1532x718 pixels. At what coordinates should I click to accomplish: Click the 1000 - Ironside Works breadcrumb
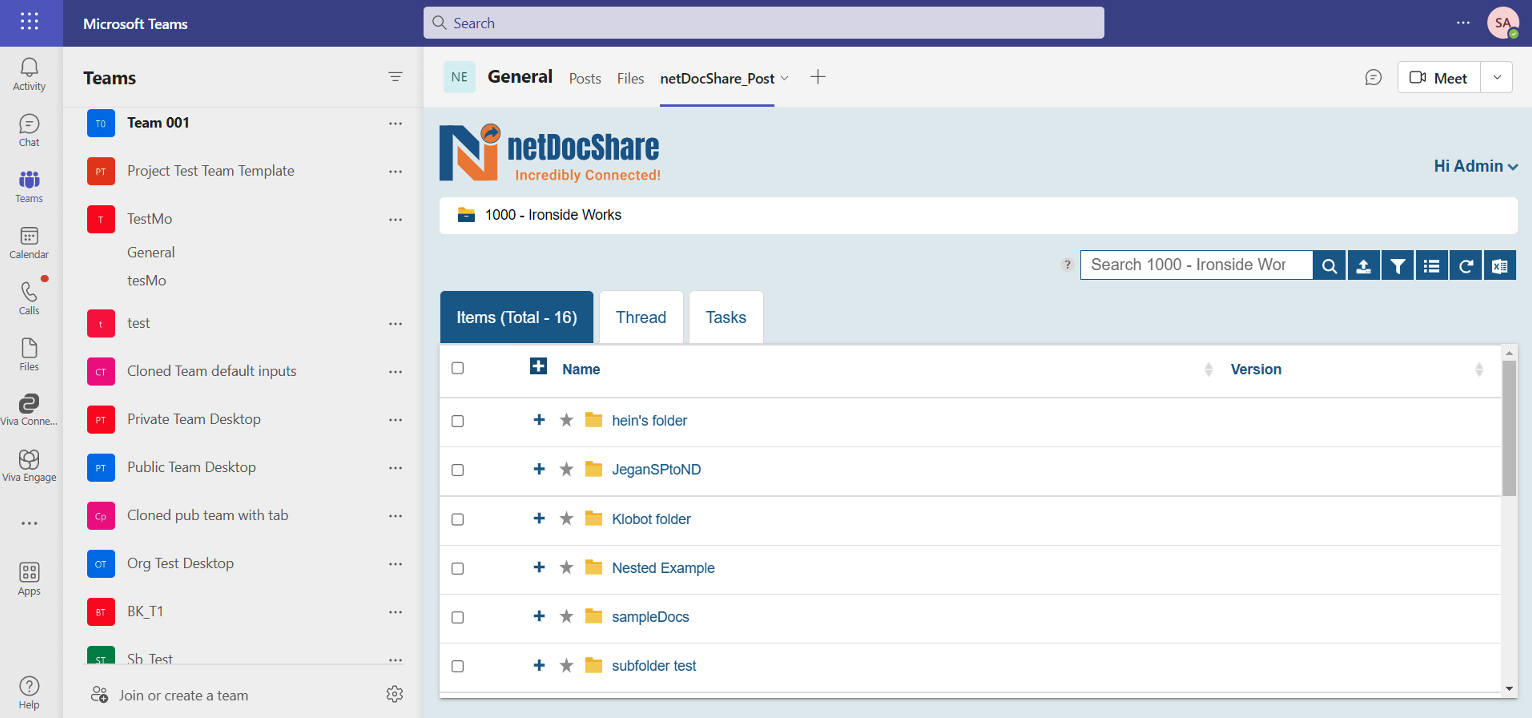[553, 215]
